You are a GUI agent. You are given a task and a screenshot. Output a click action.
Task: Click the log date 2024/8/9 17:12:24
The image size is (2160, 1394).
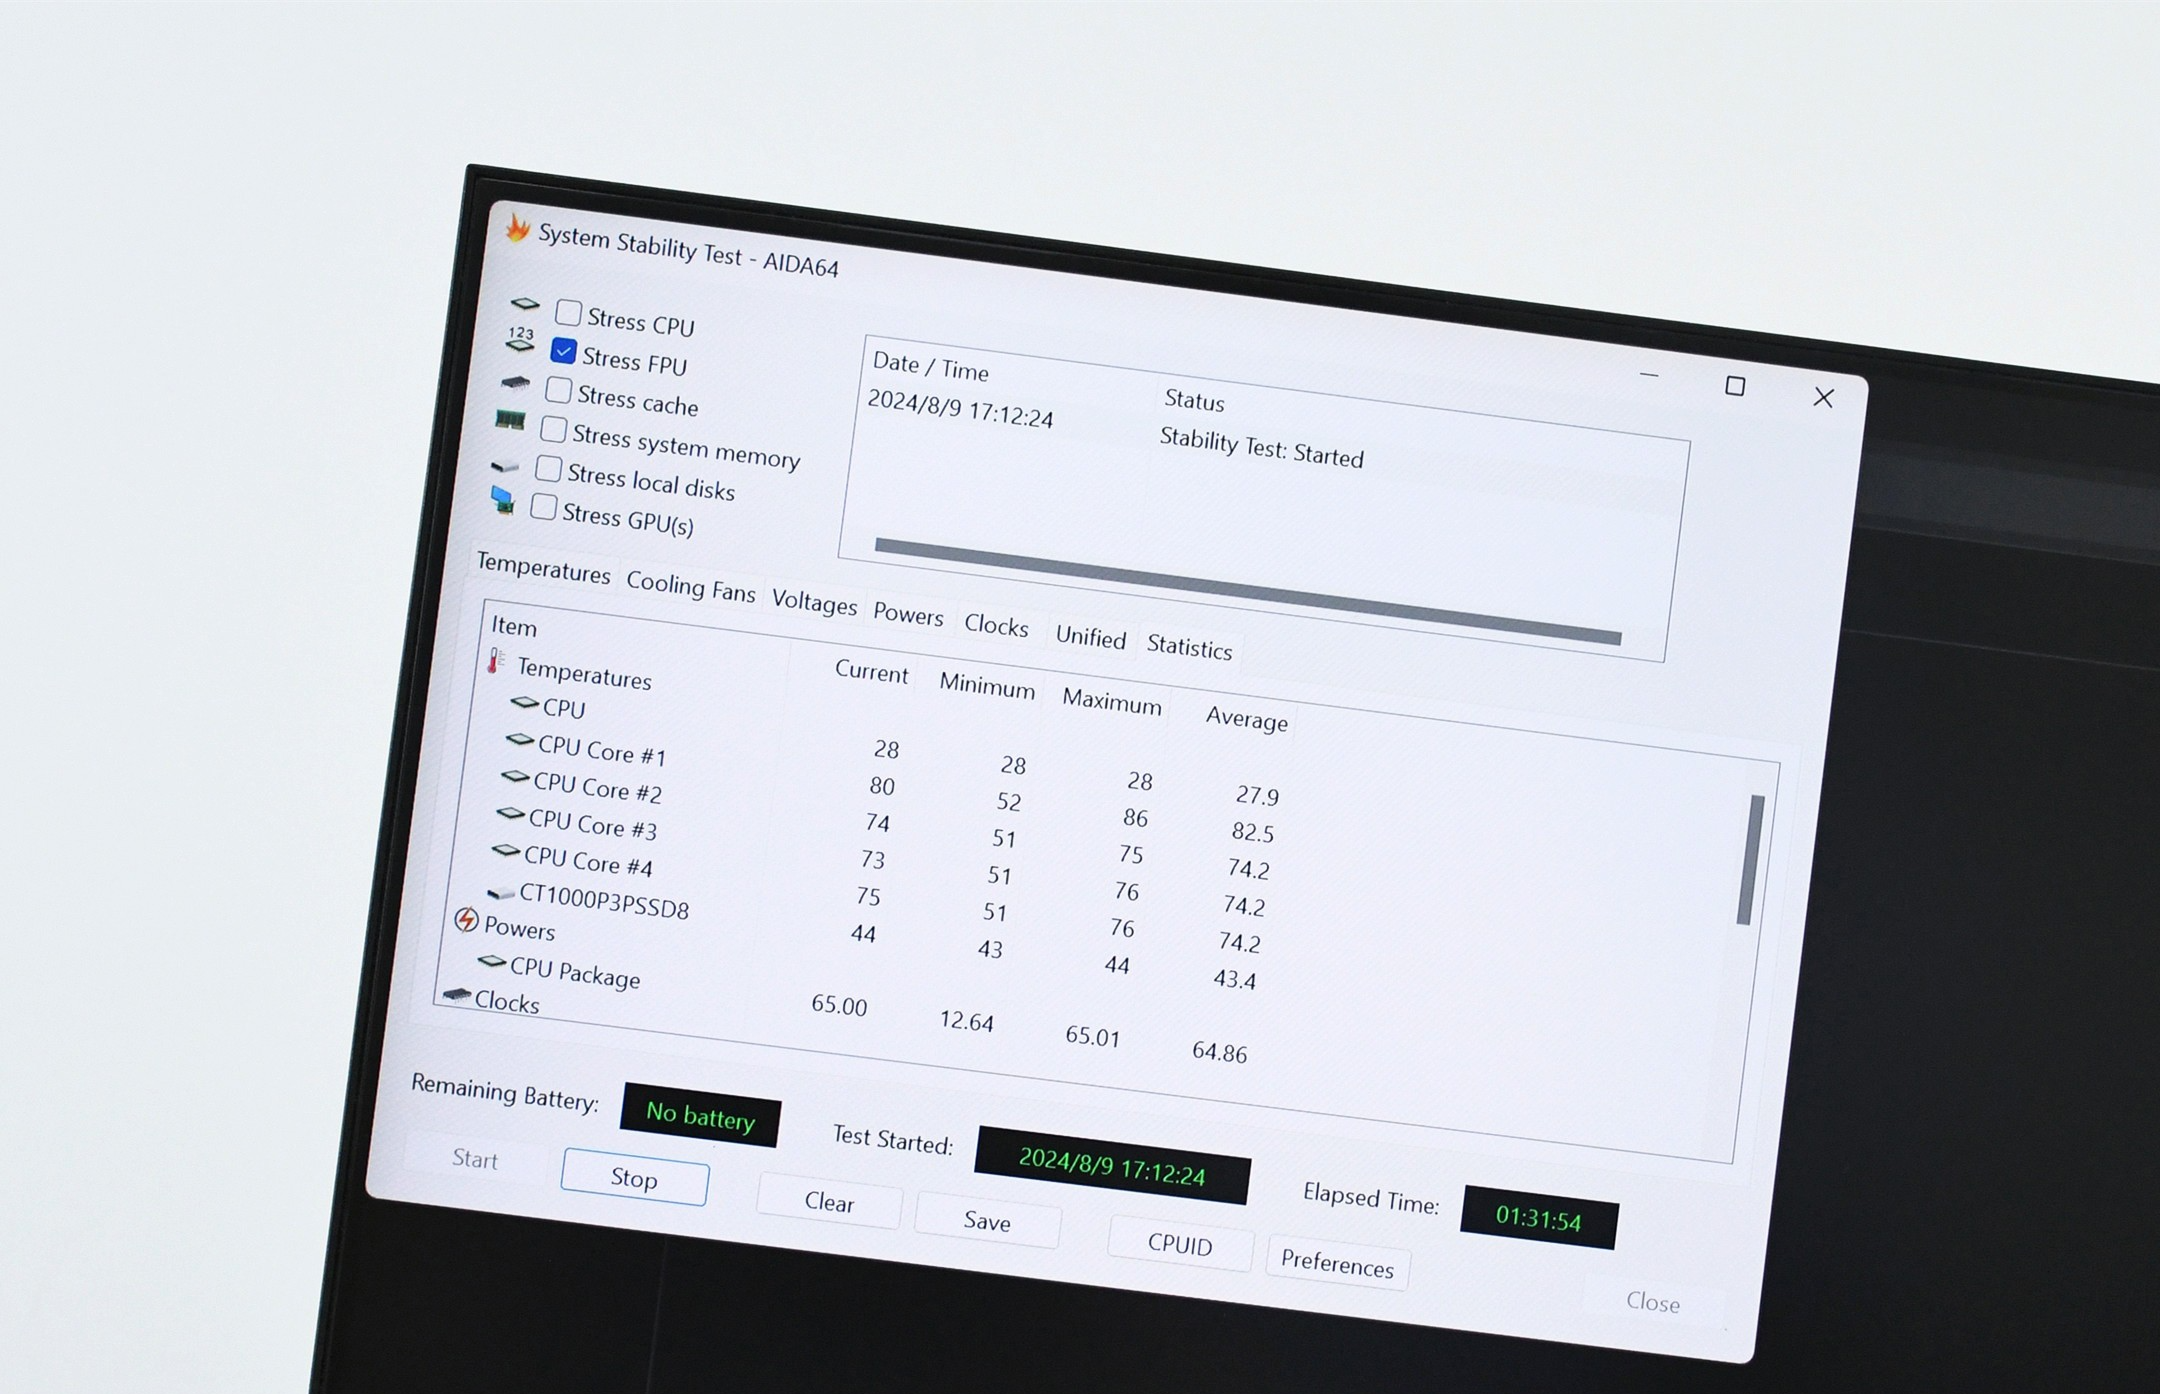click(960, 408)
